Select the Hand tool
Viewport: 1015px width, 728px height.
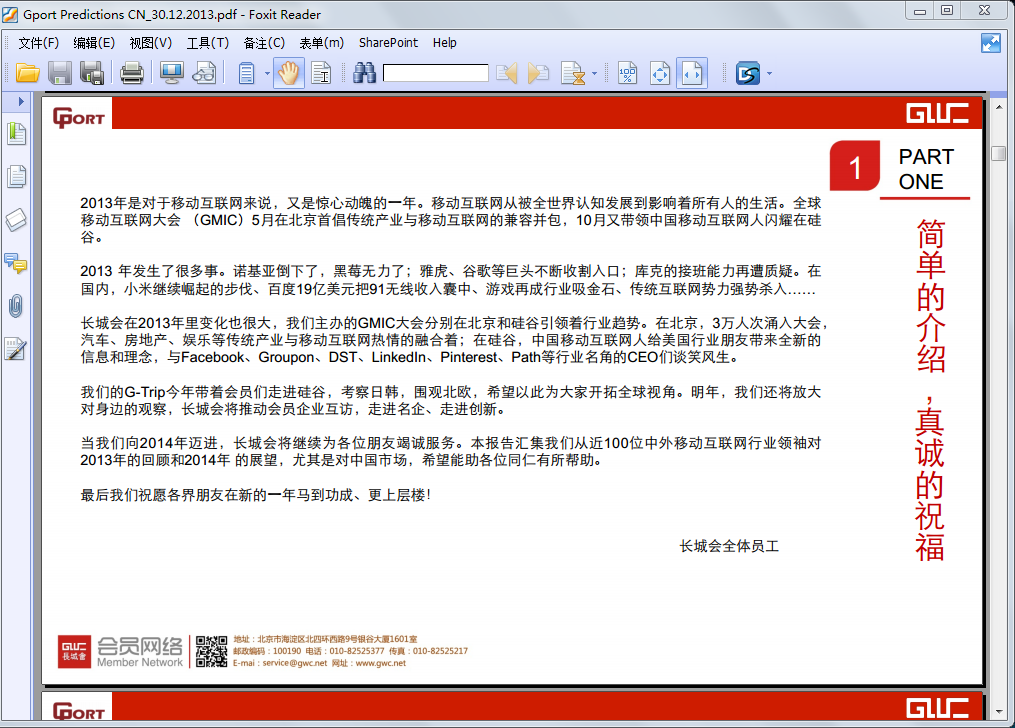coord(289,73)
